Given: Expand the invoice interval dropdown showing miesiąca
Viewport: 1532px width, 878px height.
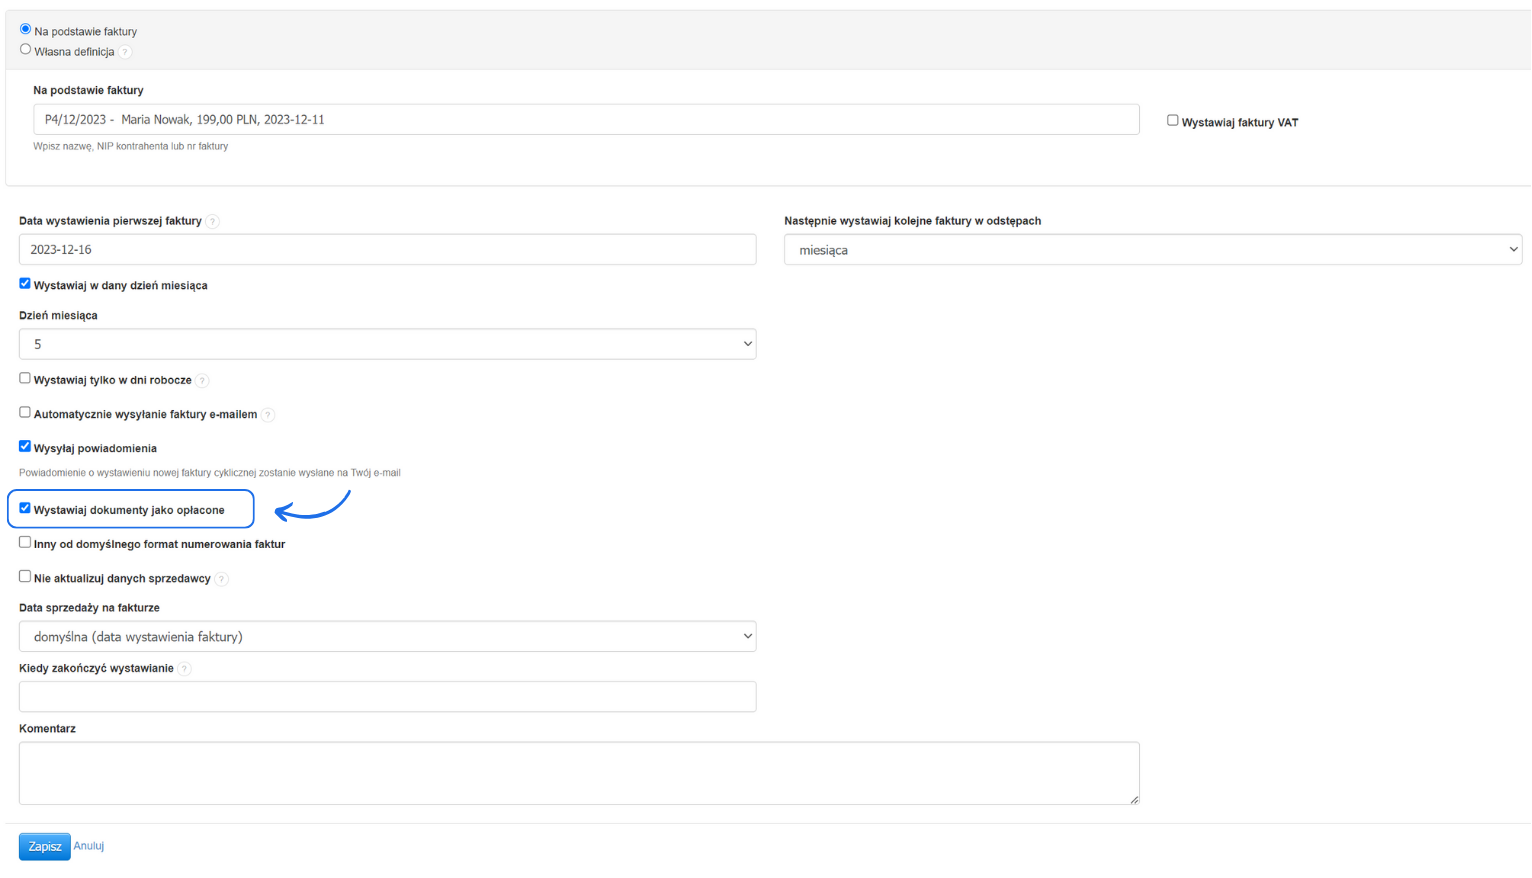Looking at the screenshot, I should [x=1152, y=250].
